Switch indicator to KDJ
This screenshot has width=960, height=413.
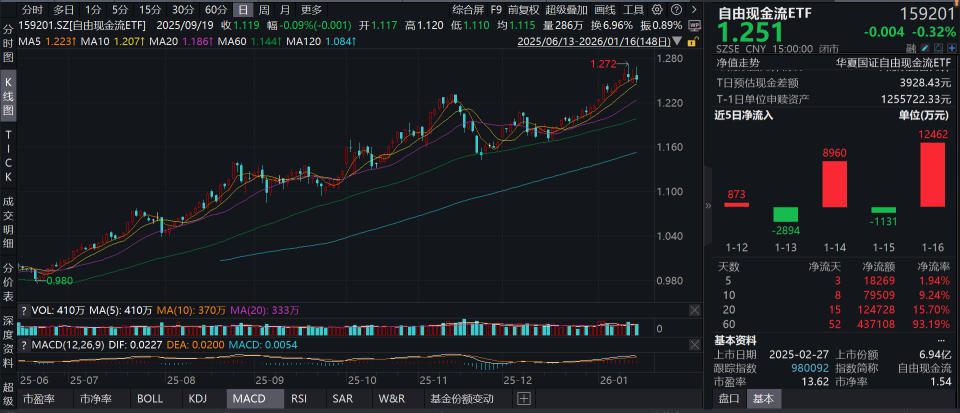(198, 399)
